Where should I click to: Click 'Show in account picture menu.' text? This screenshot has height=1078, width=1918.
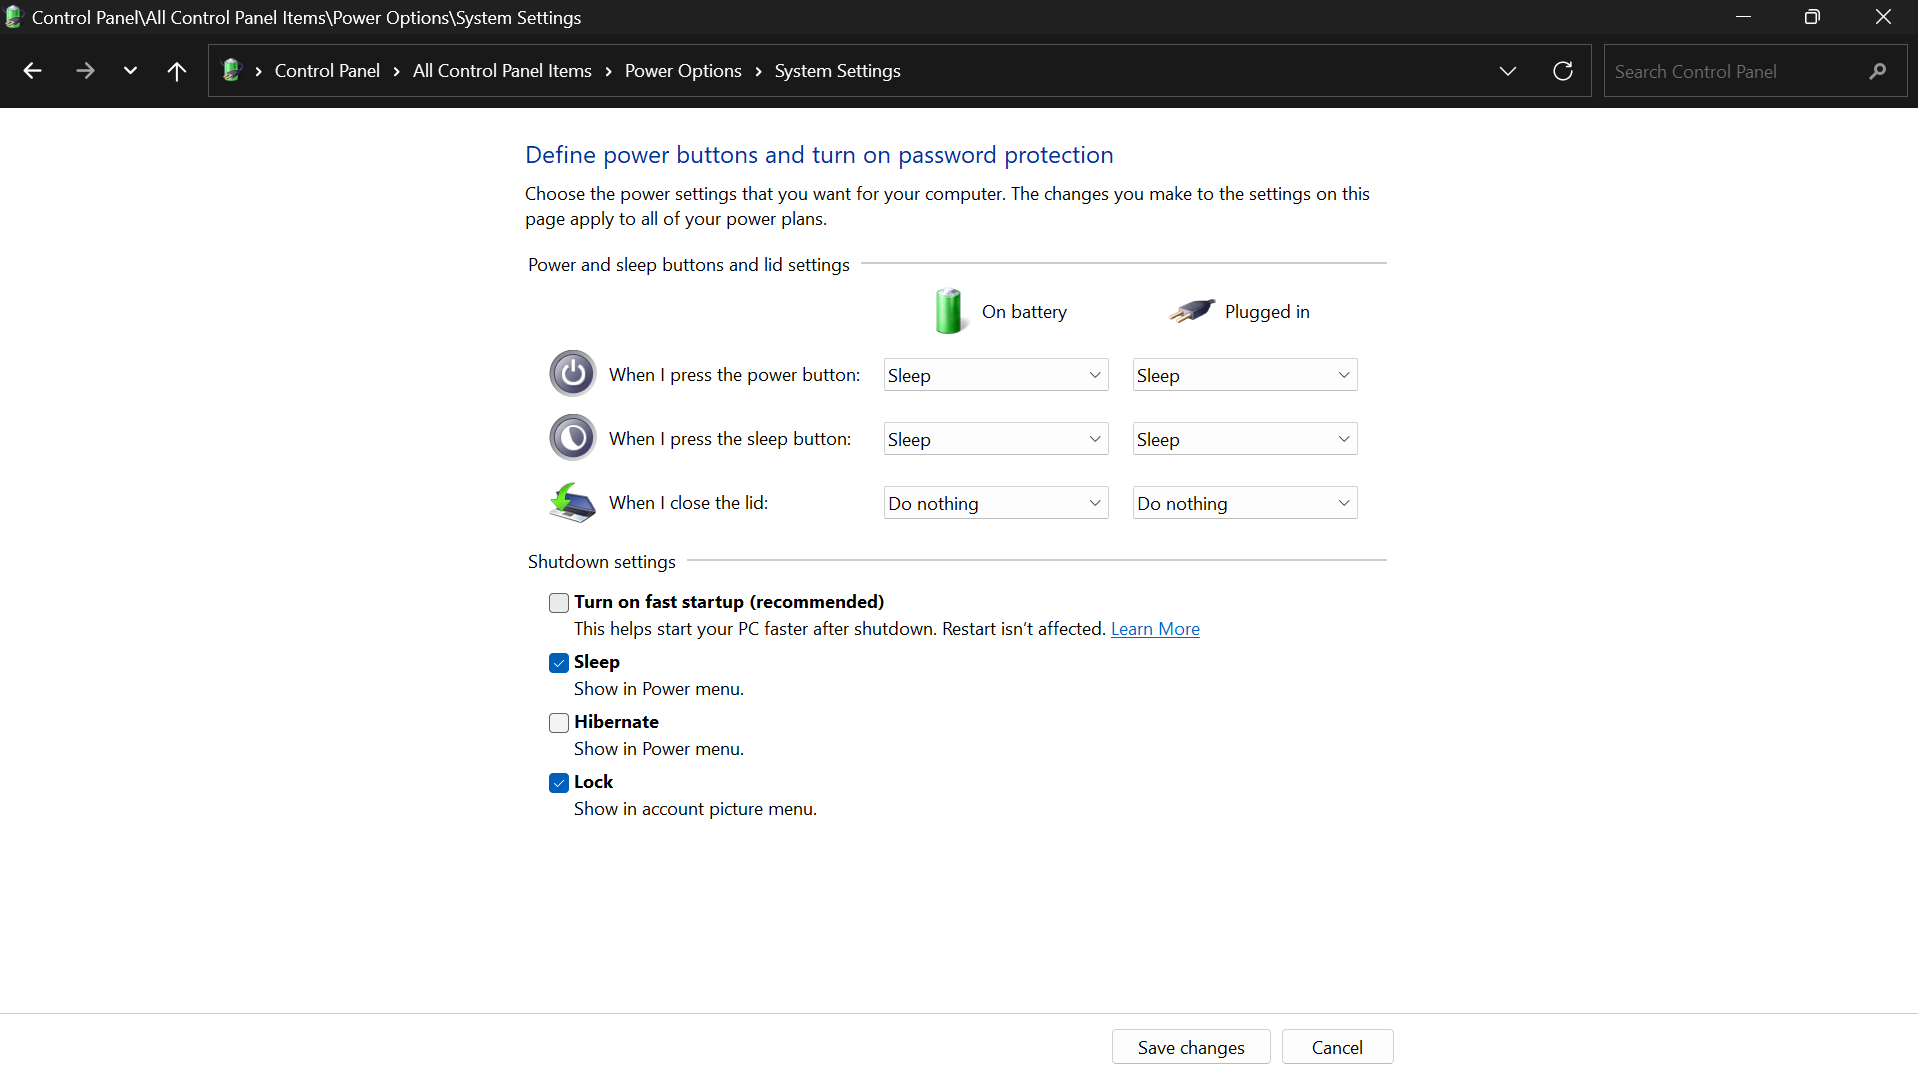click(x=695, y=809)
